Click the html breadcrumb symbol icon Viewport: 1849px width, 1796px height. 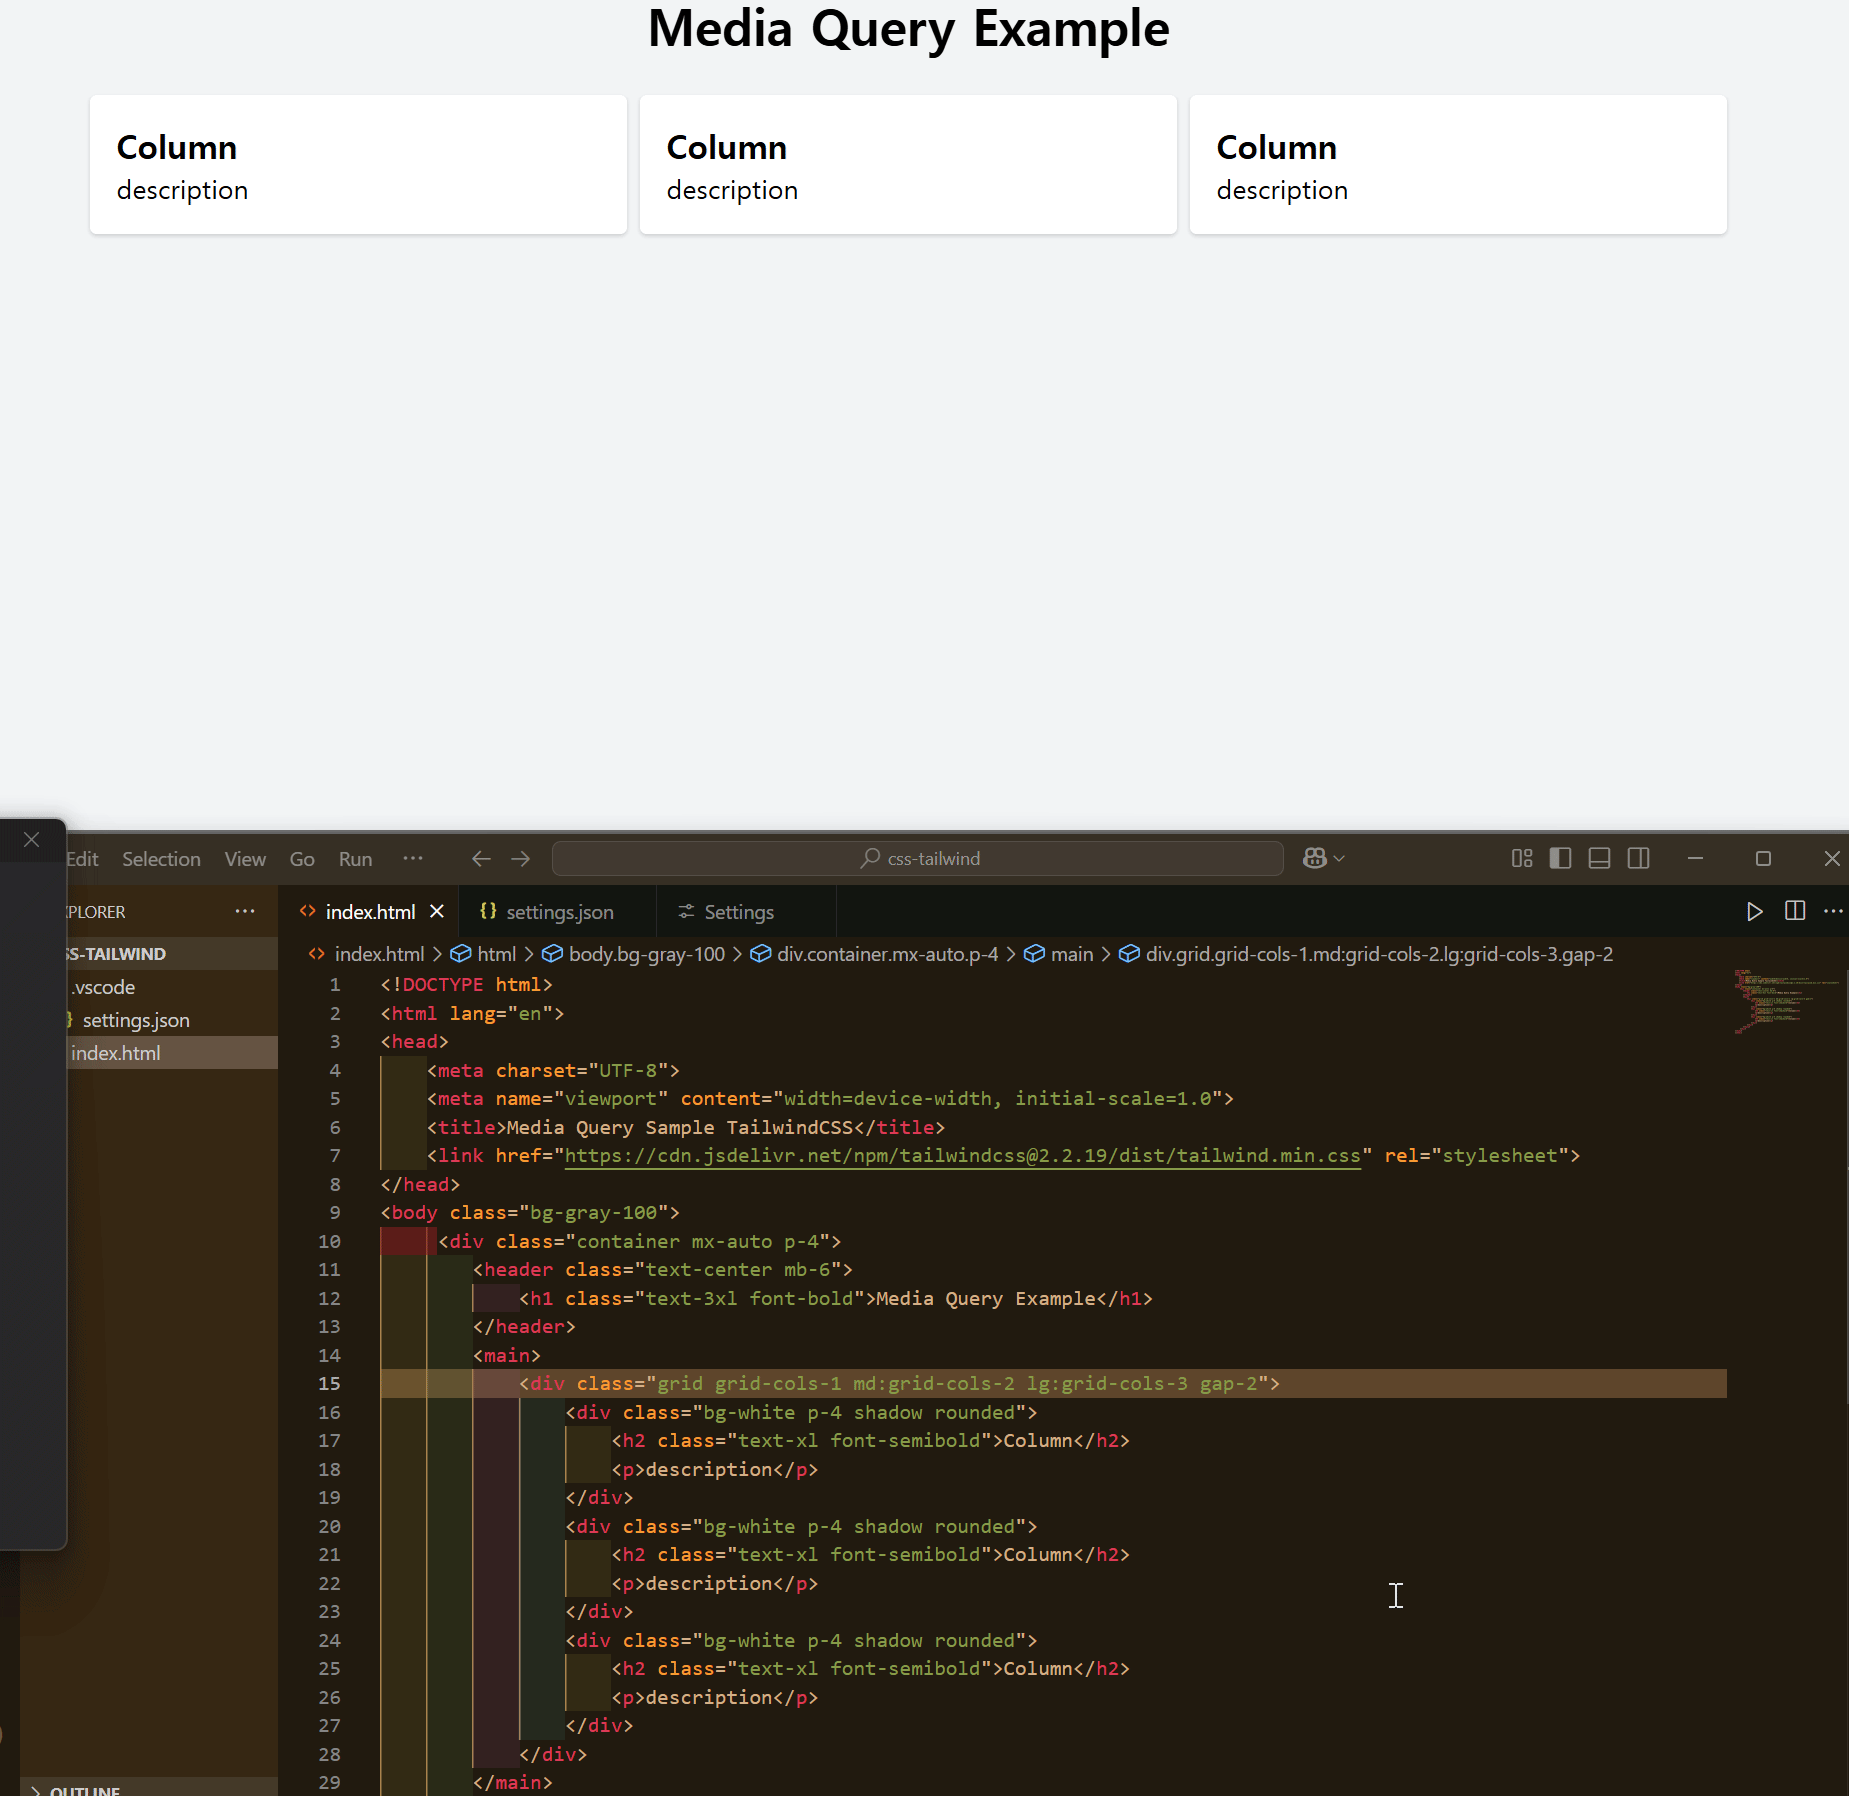(460, 954)
